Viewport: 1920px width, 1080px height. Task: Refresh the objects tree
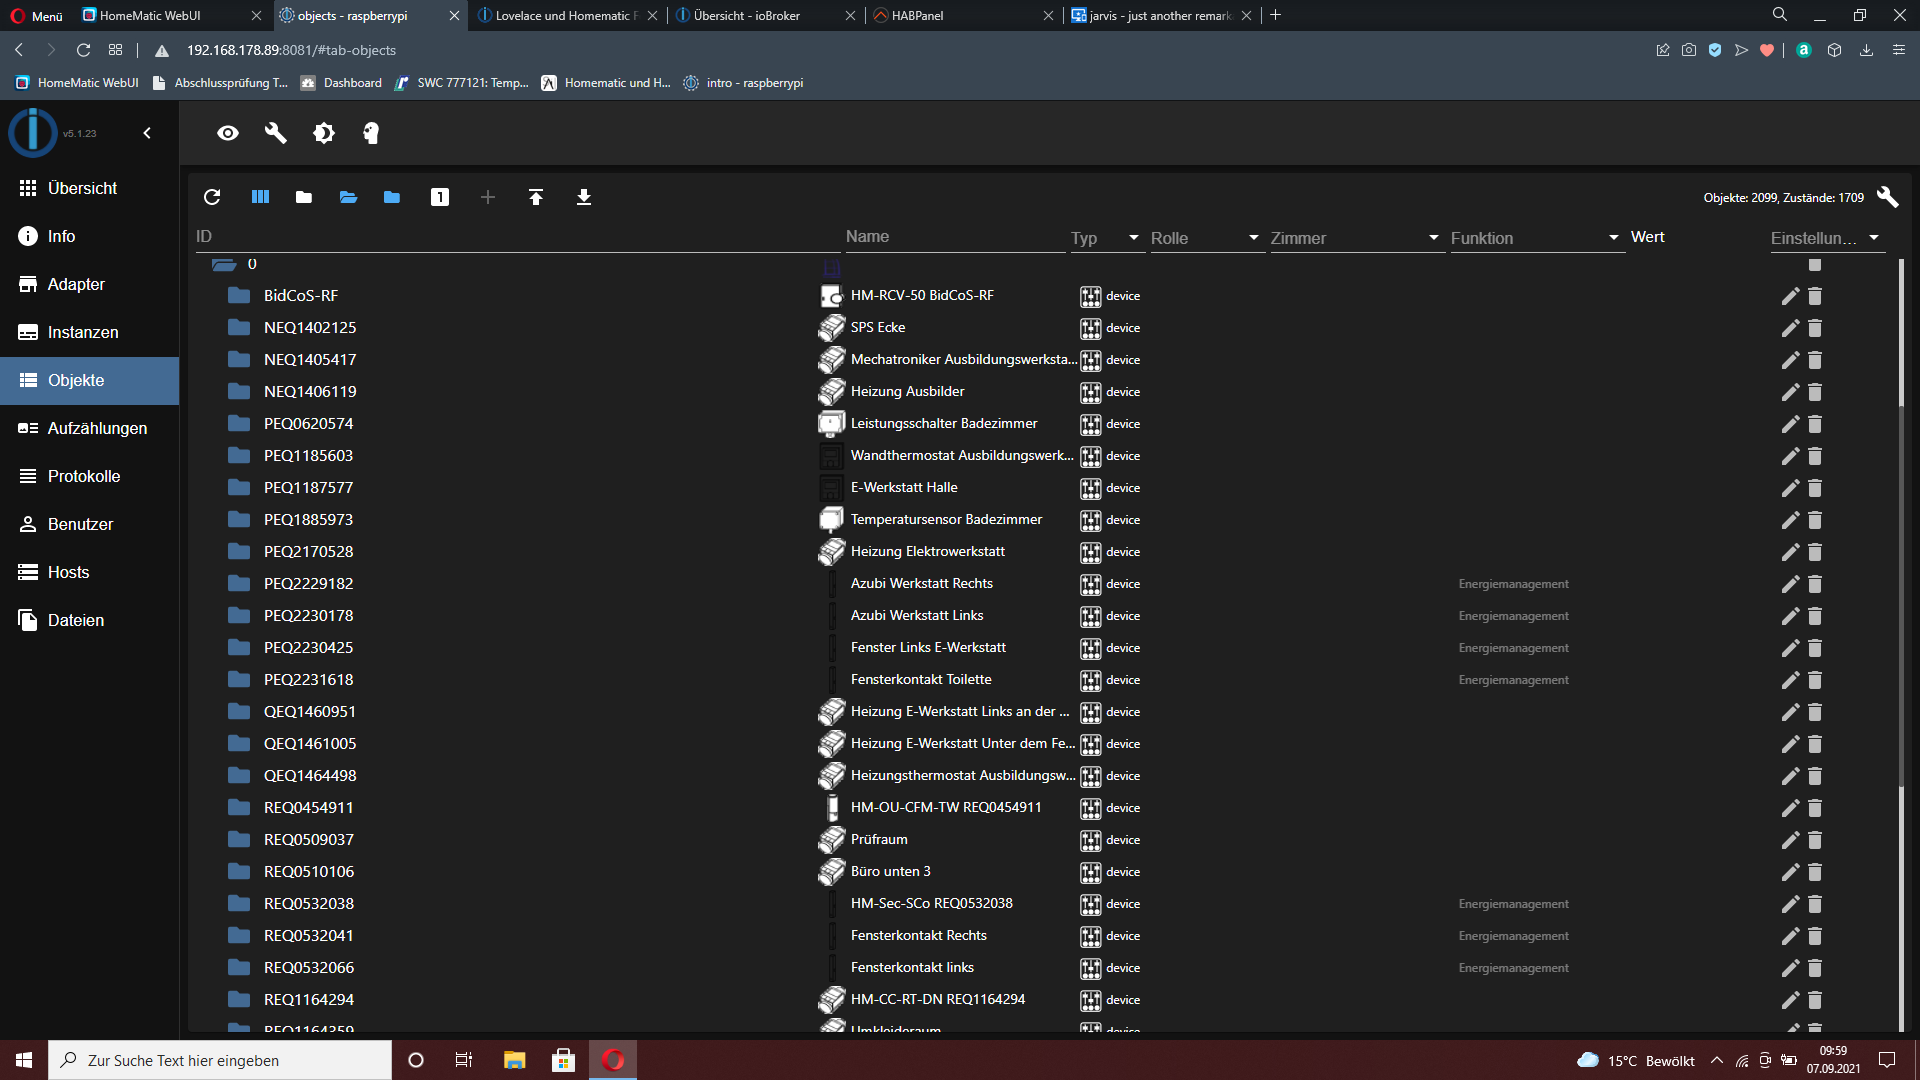click(212, 197)
